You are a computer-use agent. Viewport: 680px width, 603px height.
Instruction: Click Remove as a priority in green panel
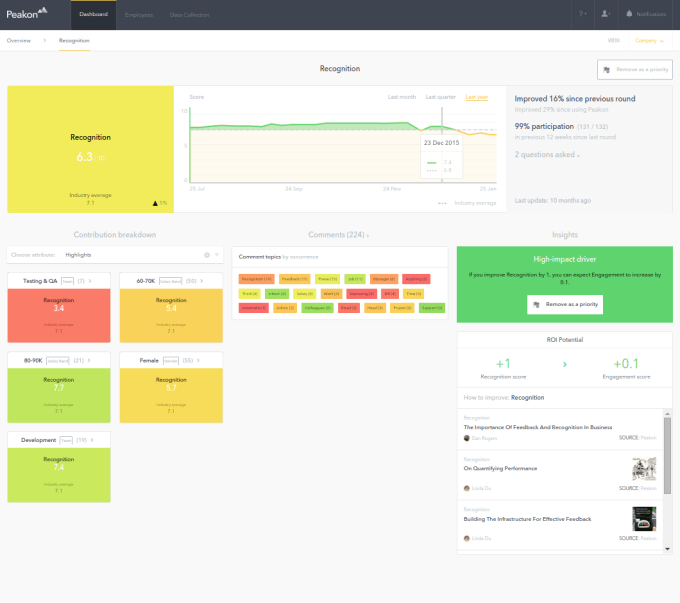pos(565,305)
